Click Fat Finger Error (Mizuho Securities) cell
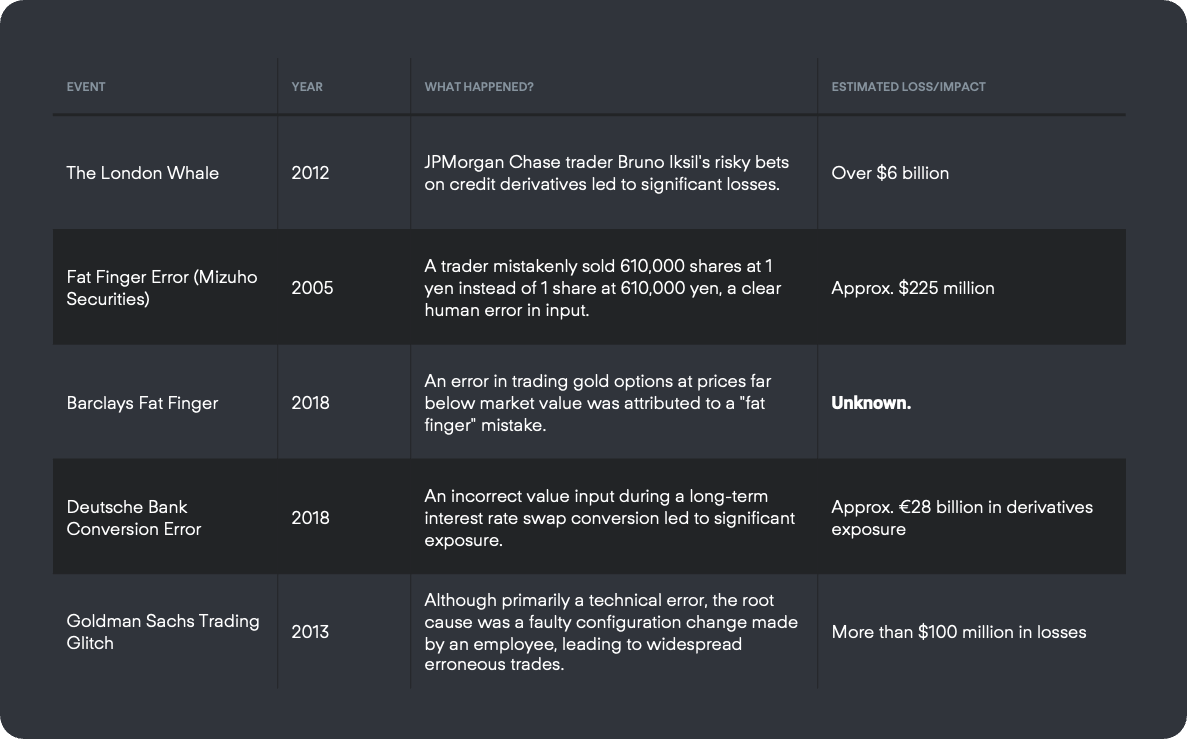Image resolution: width=1188 pixels, height=740 pixels. [162, 288]
